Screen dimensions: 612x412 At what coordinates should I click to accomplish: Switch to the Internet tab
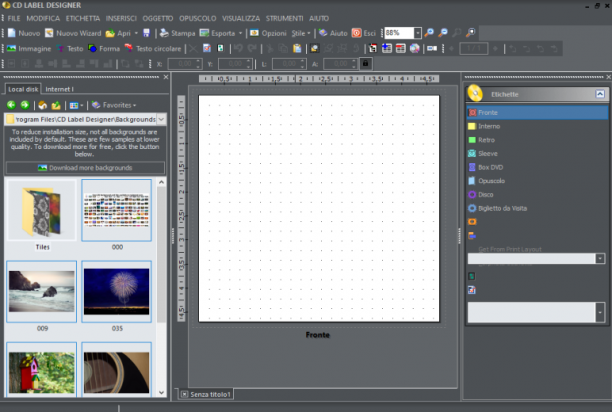[59, 89]
